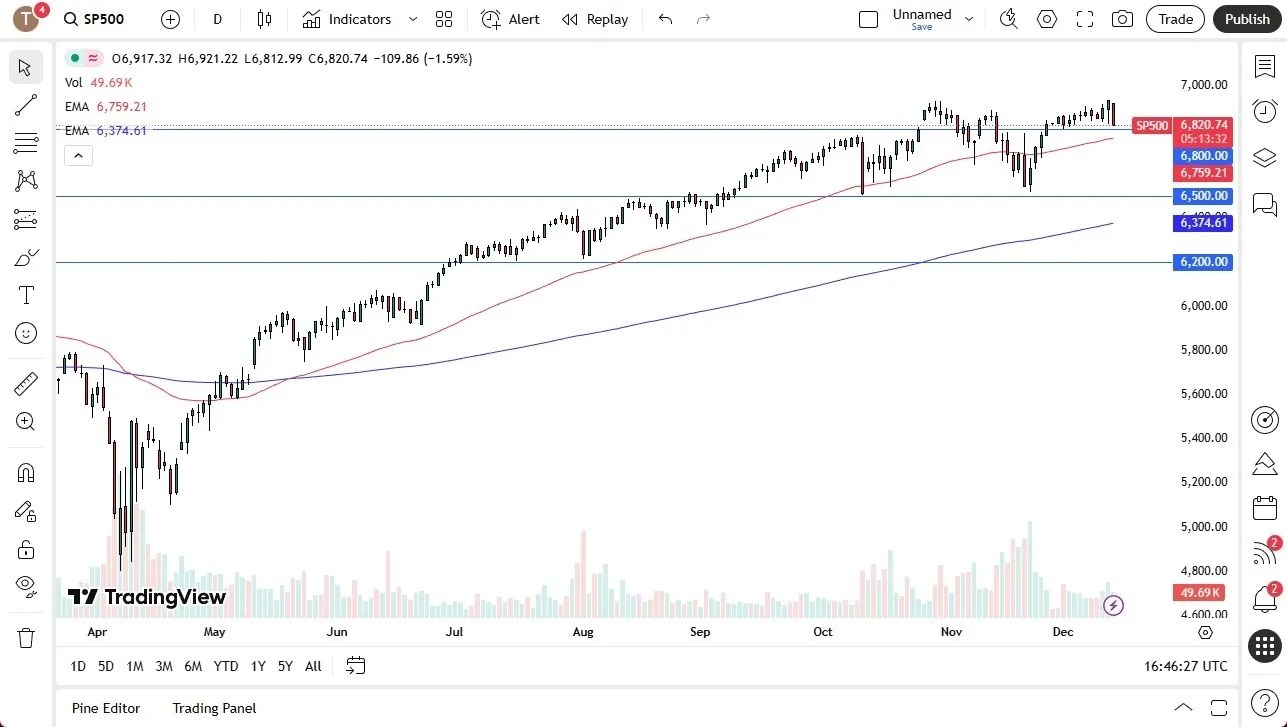Select the Measure ruler tool
The height and width of the screenshot is (727, 1287).
25,383
